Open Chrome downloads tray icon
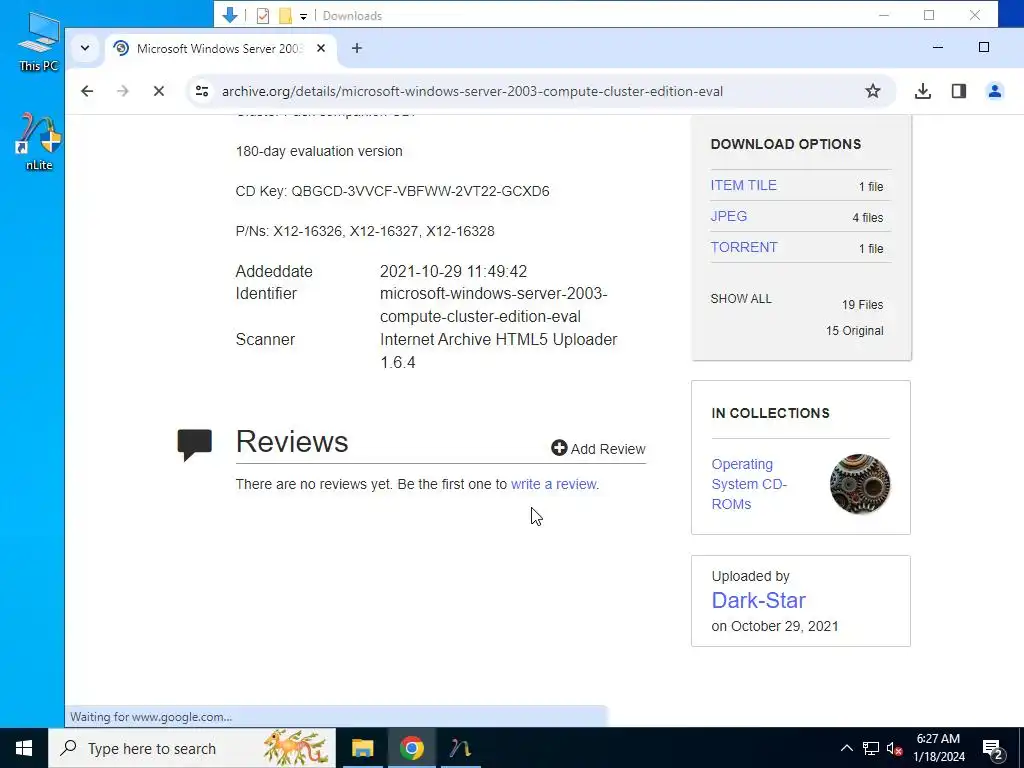This screenshot has width=1024, height=768. coord(923,91)
